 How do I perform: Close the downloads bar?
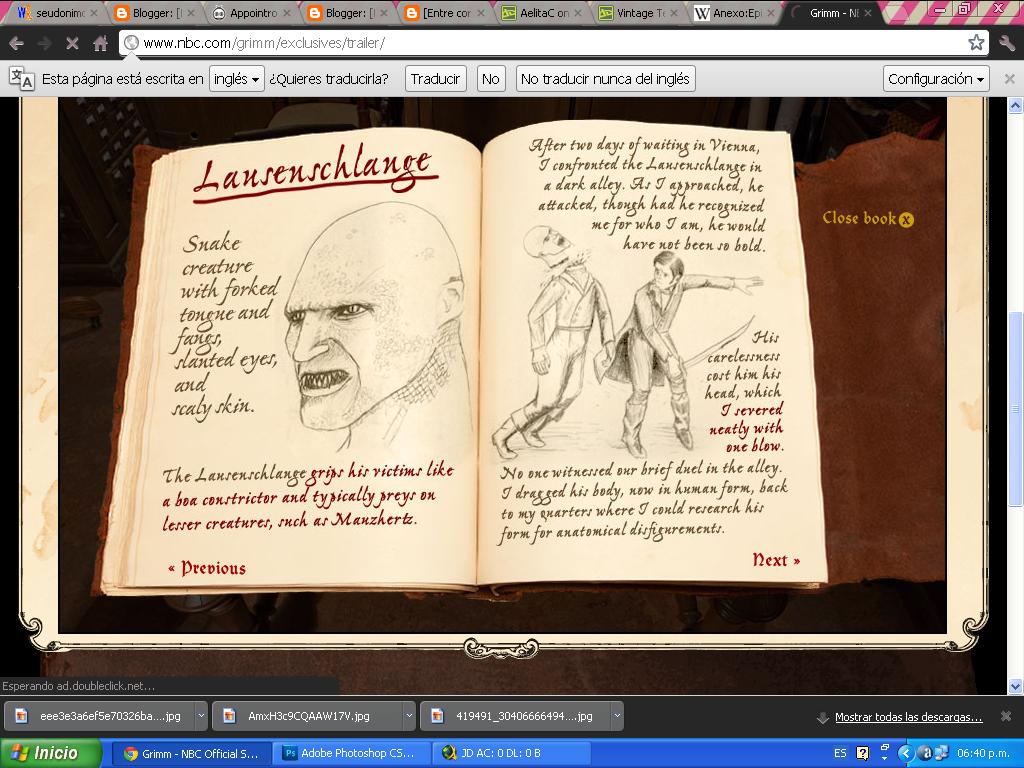pyautogui.click(x=1006, y=716)
